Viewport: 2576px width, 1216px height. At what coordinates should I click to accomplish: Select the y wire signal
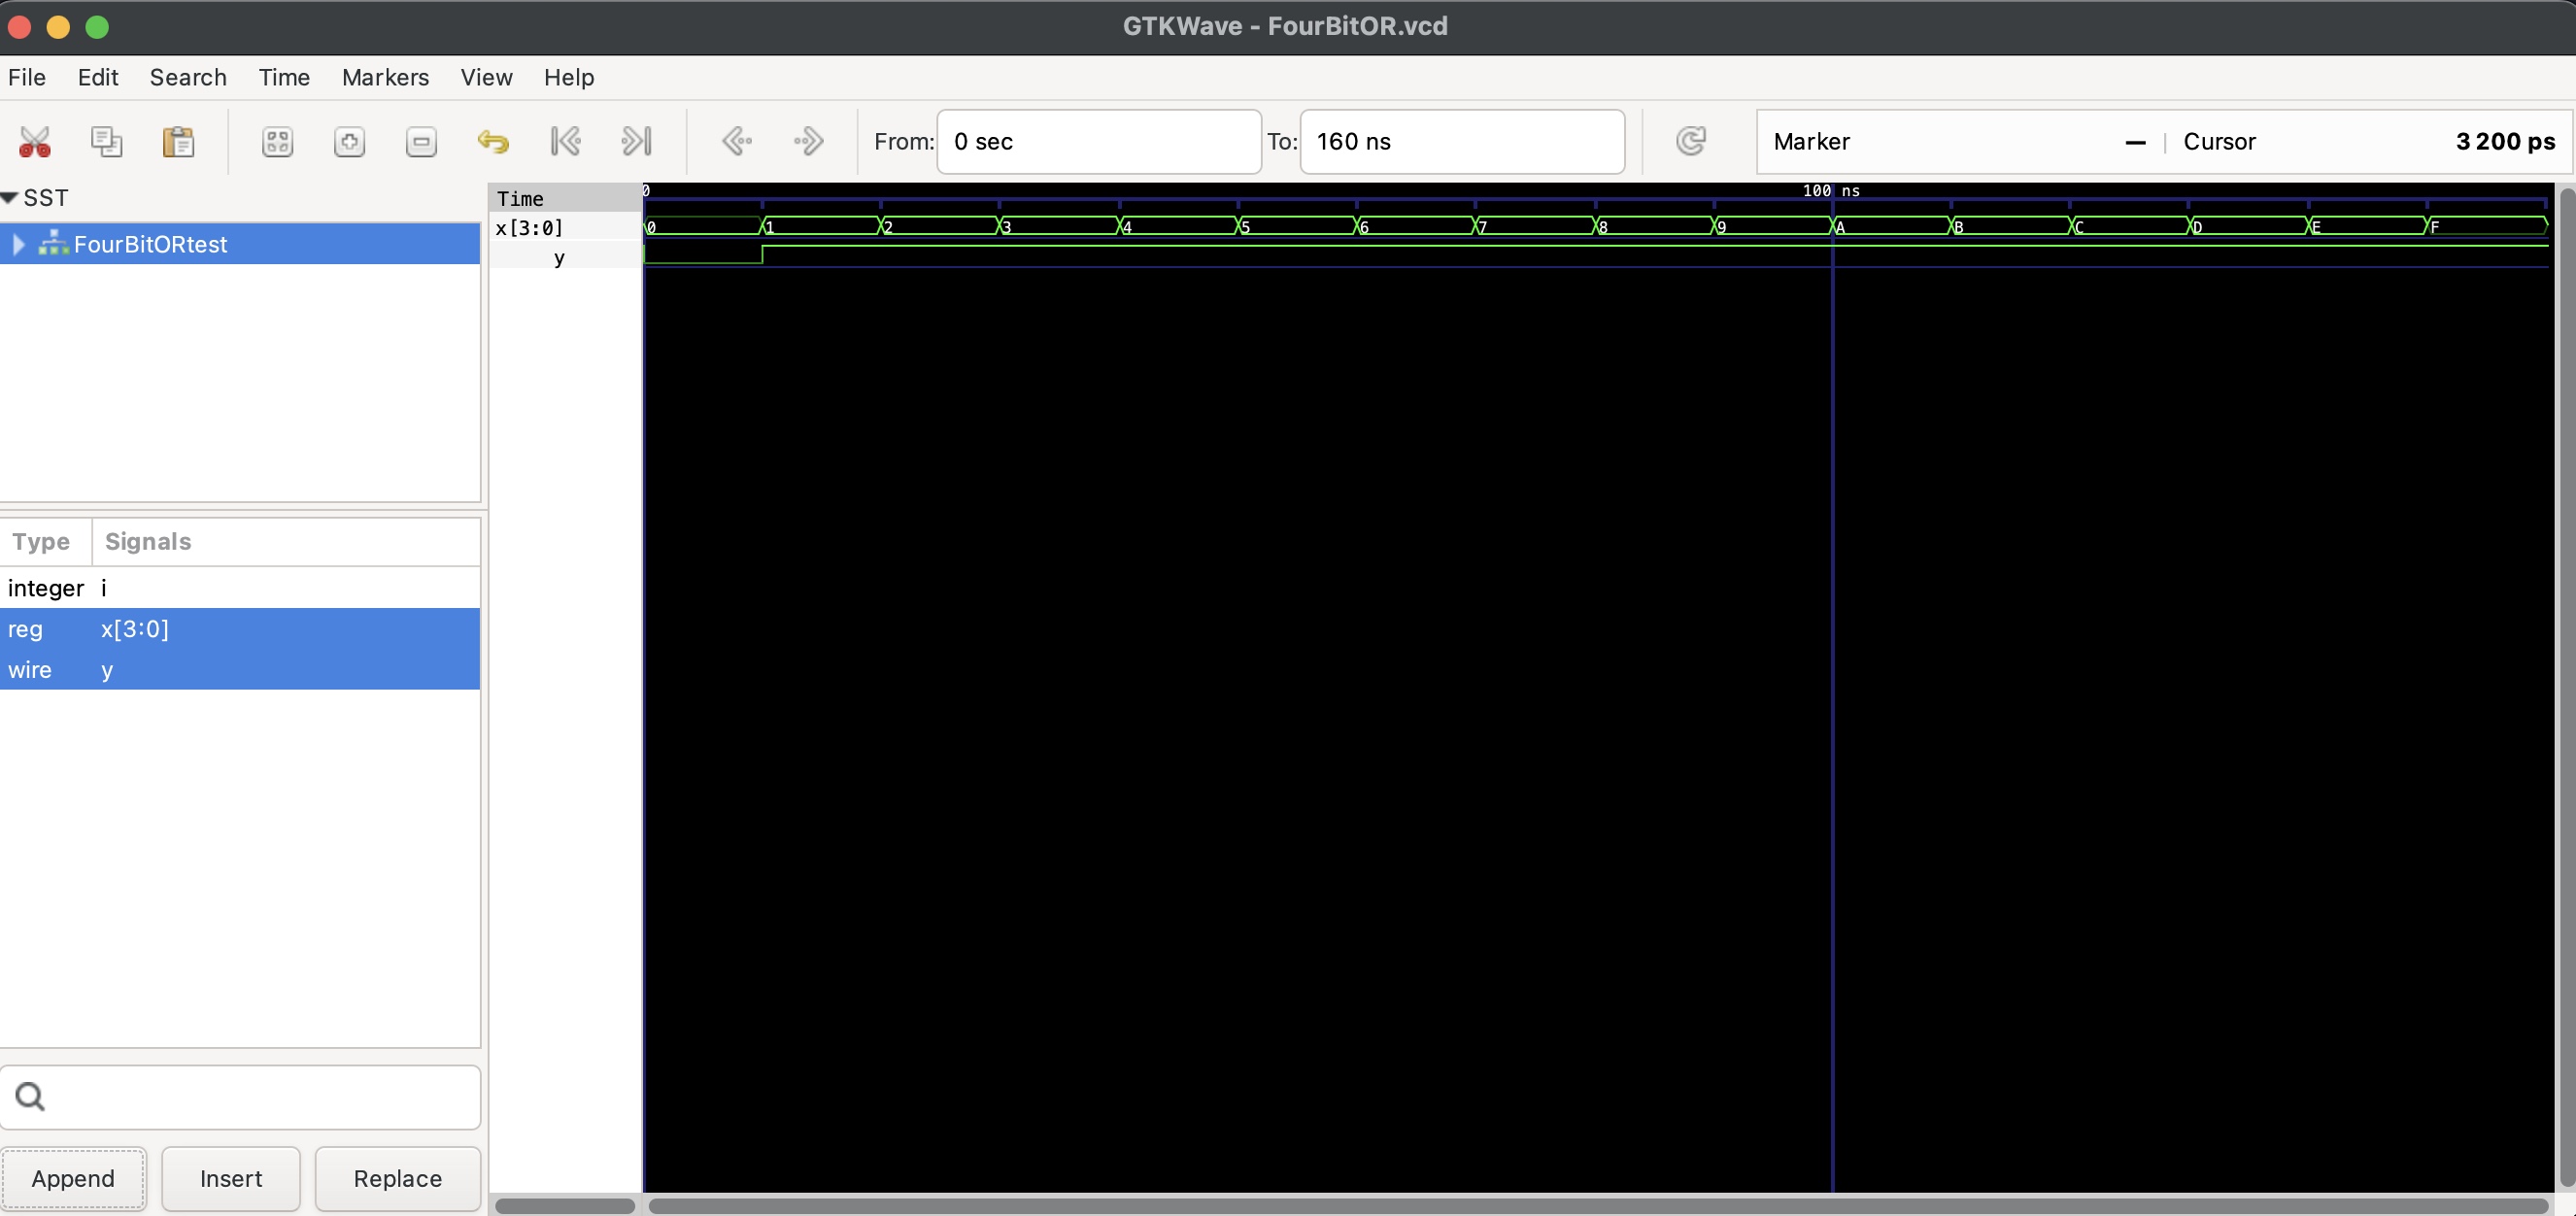click(x=107, y=670)
